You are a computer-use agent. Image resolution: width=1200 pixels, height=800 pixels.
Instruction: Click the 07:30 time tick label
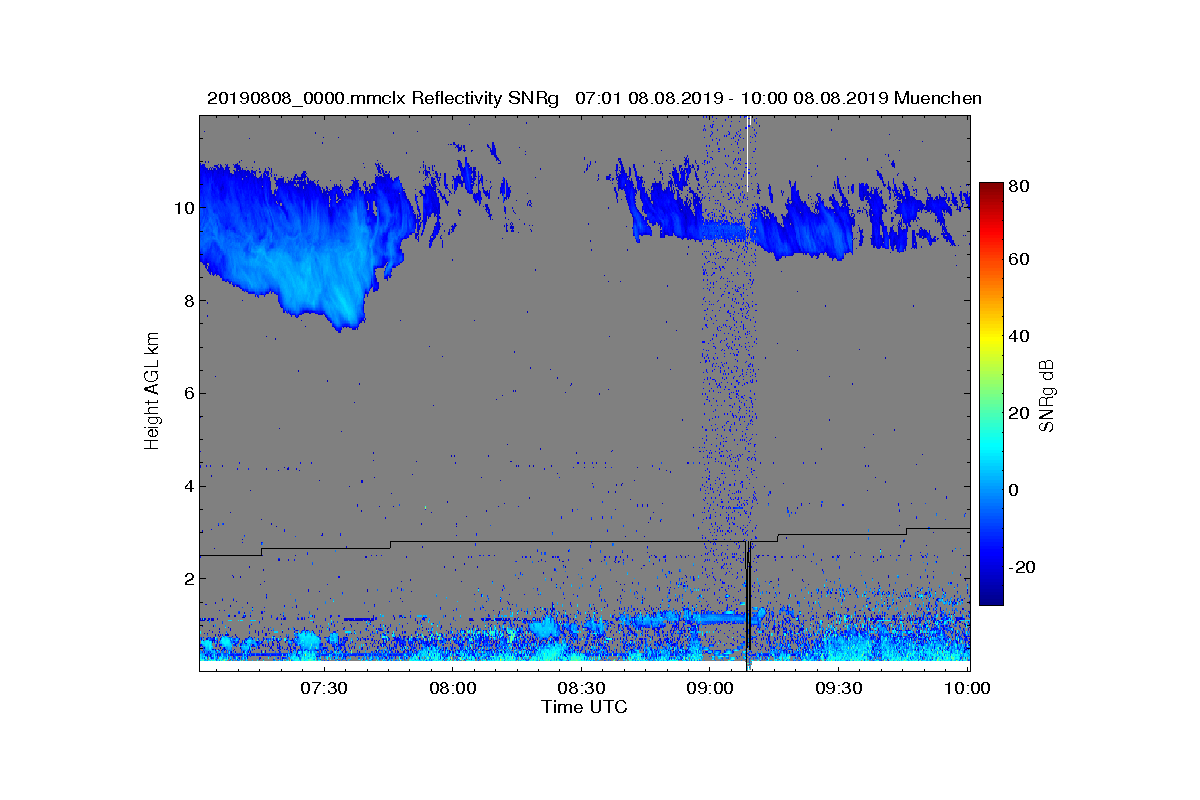click(x=323, y=688)
